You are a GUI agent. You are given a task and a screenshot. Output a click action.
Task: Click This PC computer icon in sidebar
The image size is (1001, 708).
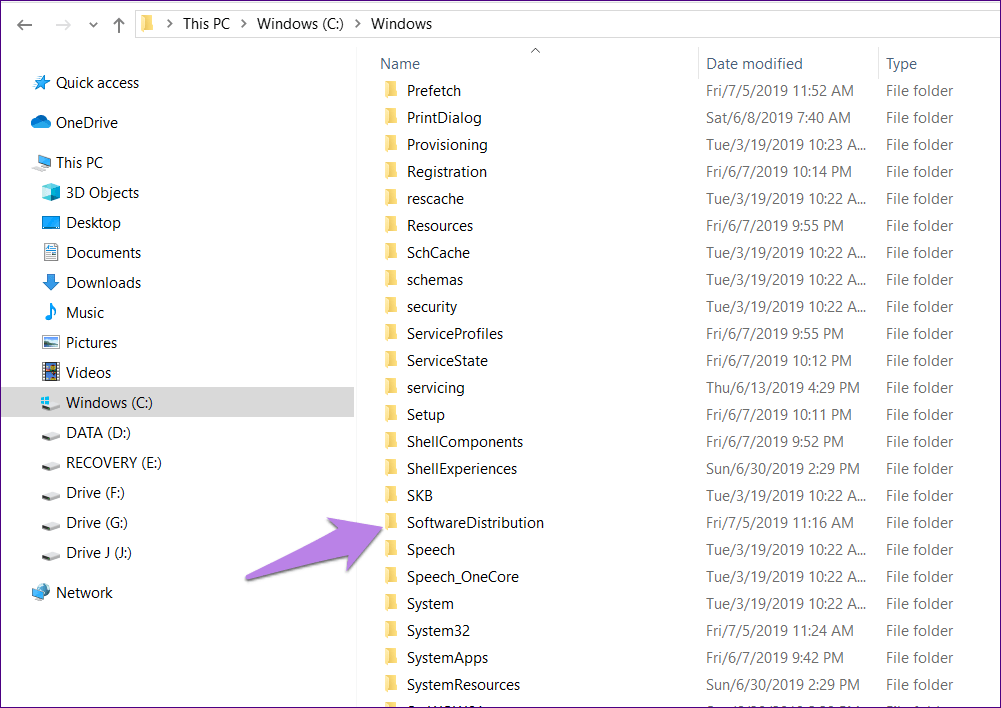pyautogui.click(x=43, y=163)
